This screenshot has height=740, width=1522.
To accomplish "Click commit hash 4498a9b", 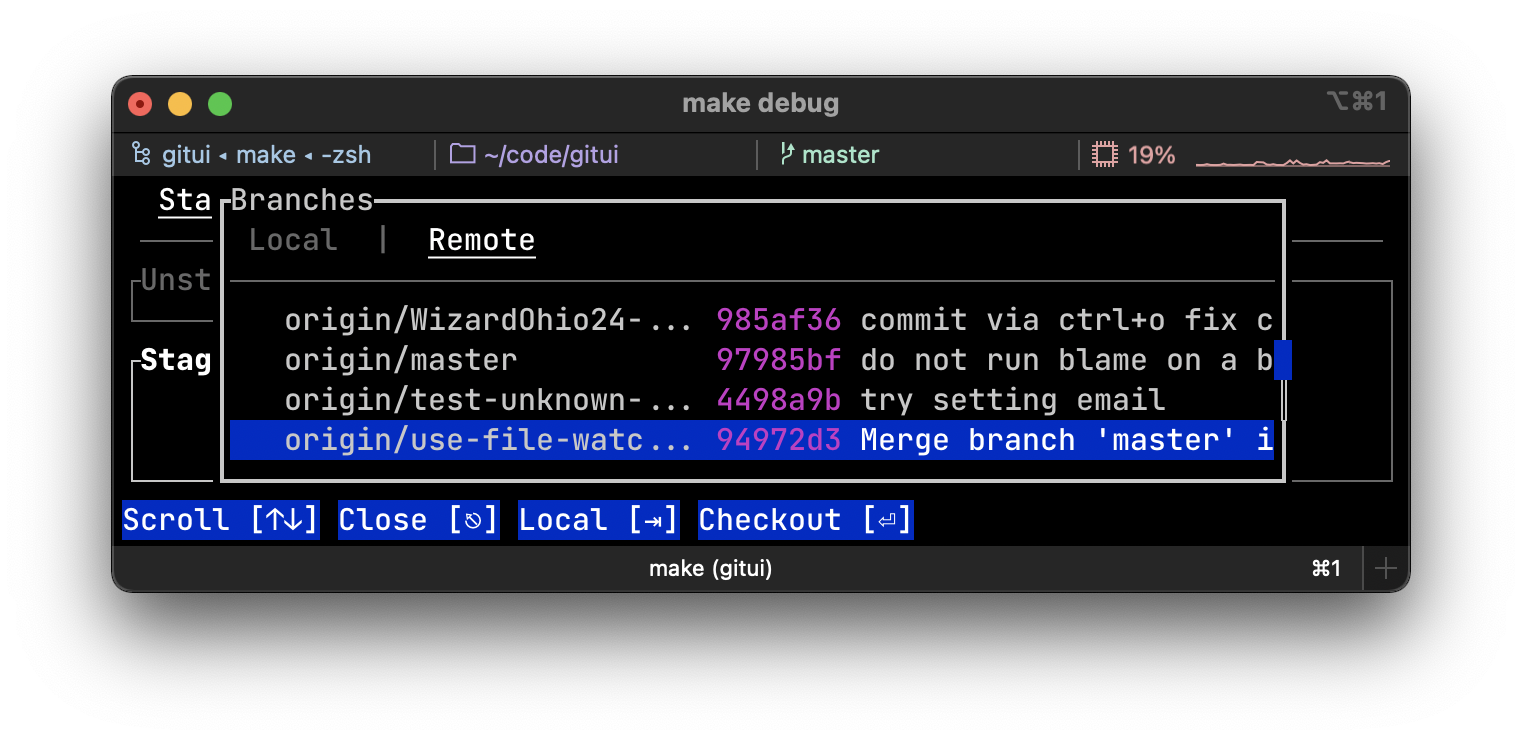I will point(779,400).
